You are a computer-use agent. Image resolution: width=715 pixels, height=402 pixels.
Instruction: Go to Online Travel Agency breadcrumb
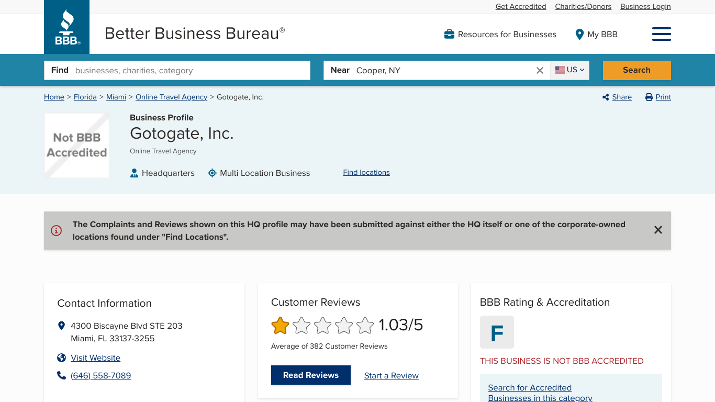coord(171,97)
